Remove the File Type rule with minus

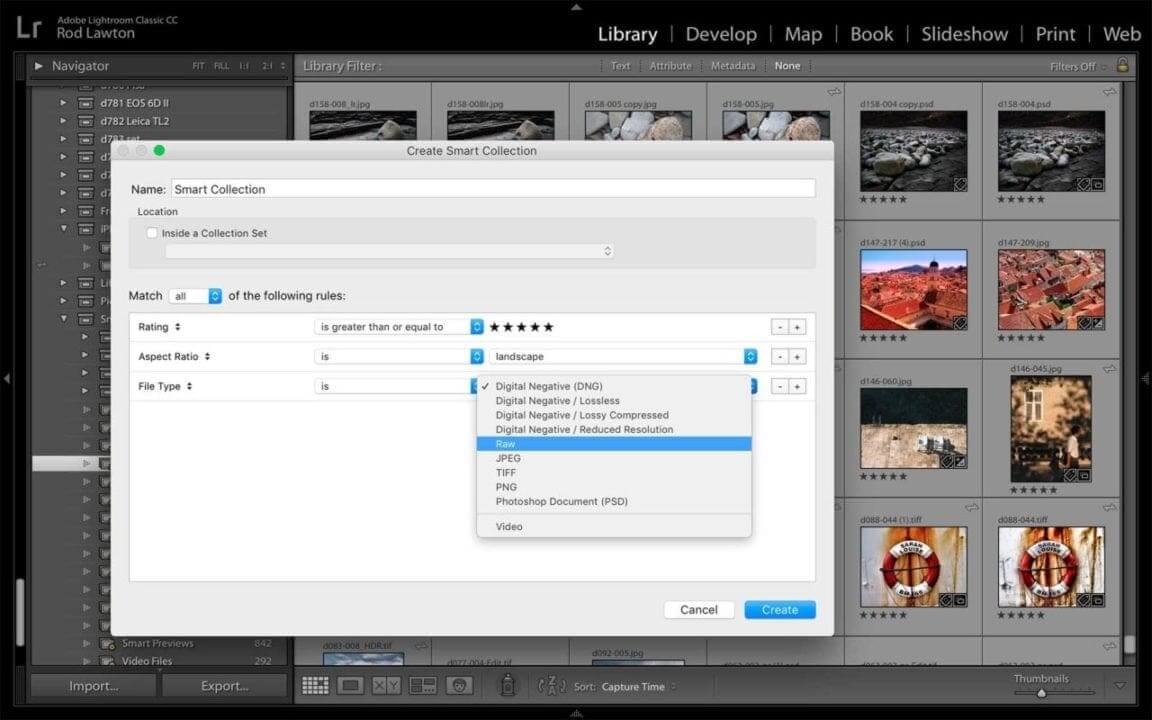(780, 386)
